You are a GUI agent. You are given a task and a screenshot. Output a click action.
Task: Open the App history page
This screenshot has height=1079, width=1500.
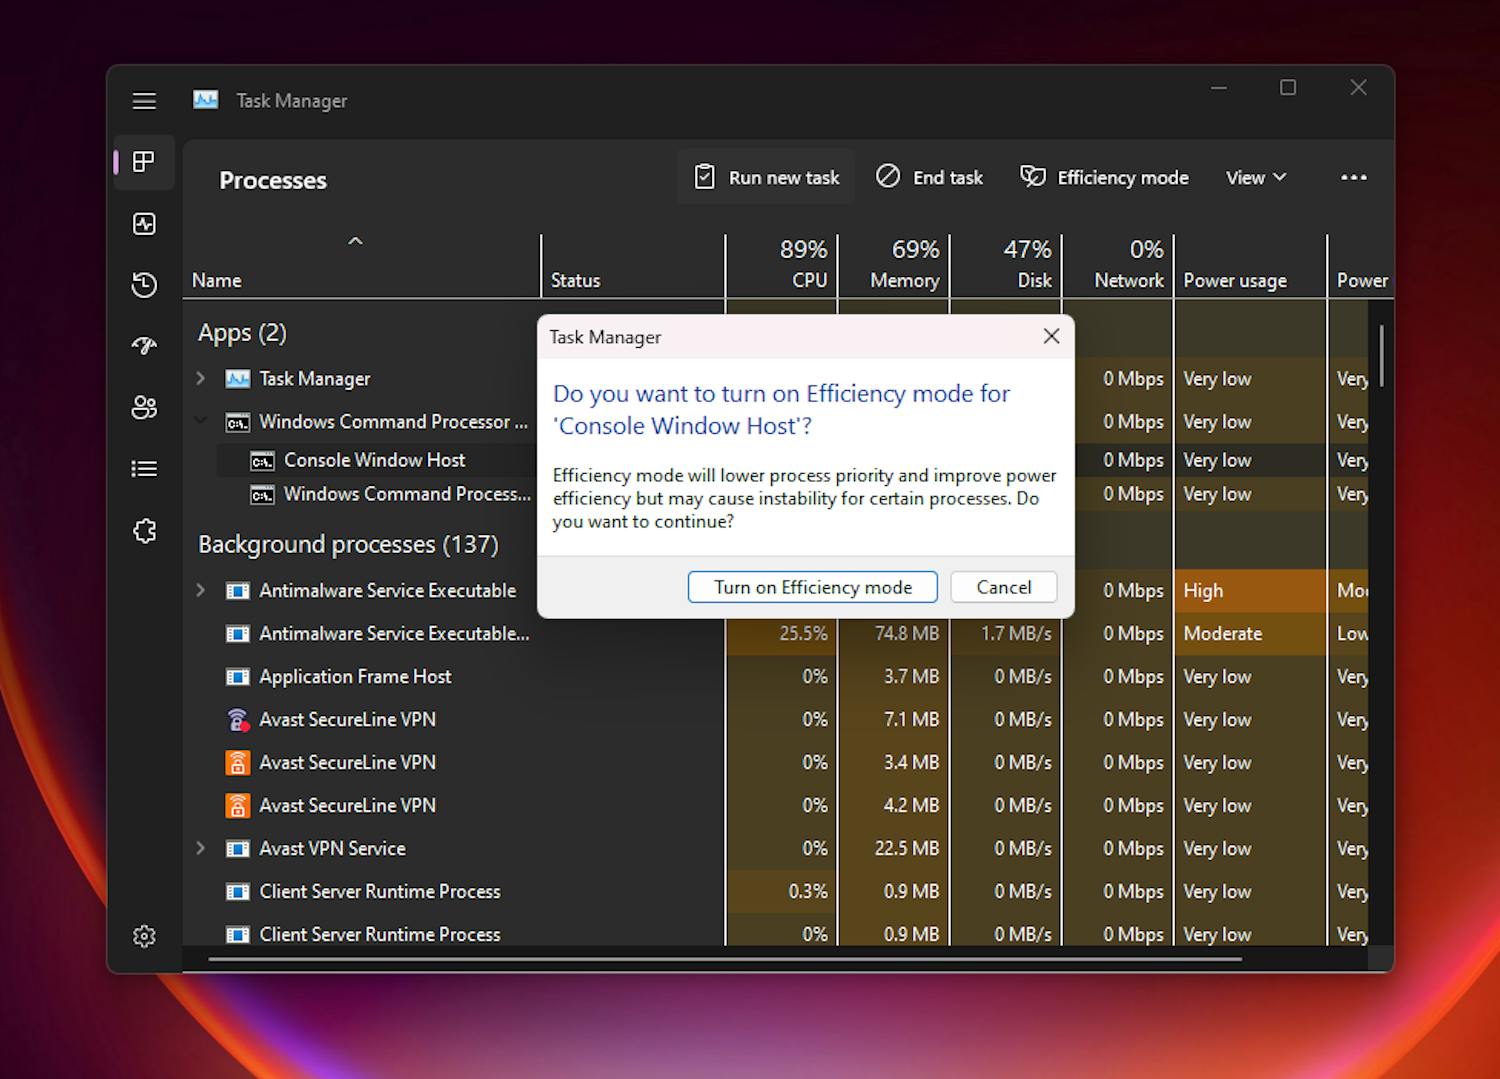[143, 285]
